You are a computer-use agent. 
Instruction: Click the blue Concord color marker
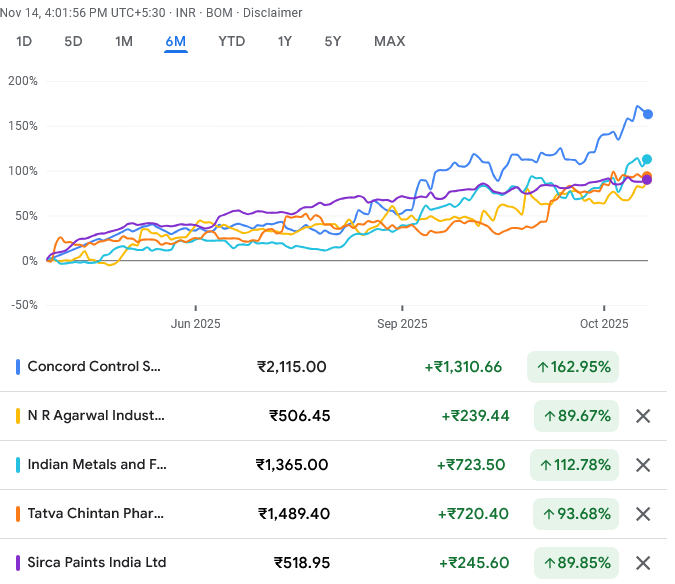(18, 367)
